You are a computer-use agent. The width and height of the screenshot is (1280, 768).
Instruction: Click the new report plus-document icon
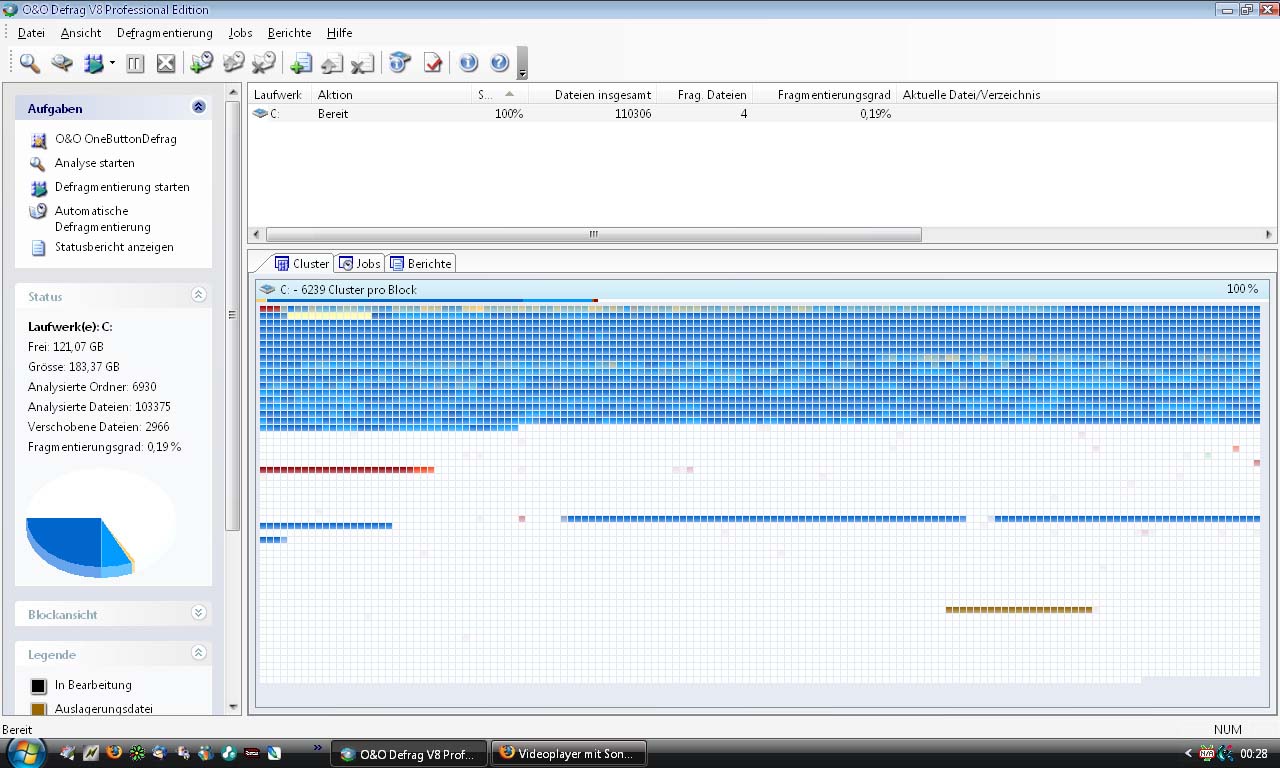300,63
